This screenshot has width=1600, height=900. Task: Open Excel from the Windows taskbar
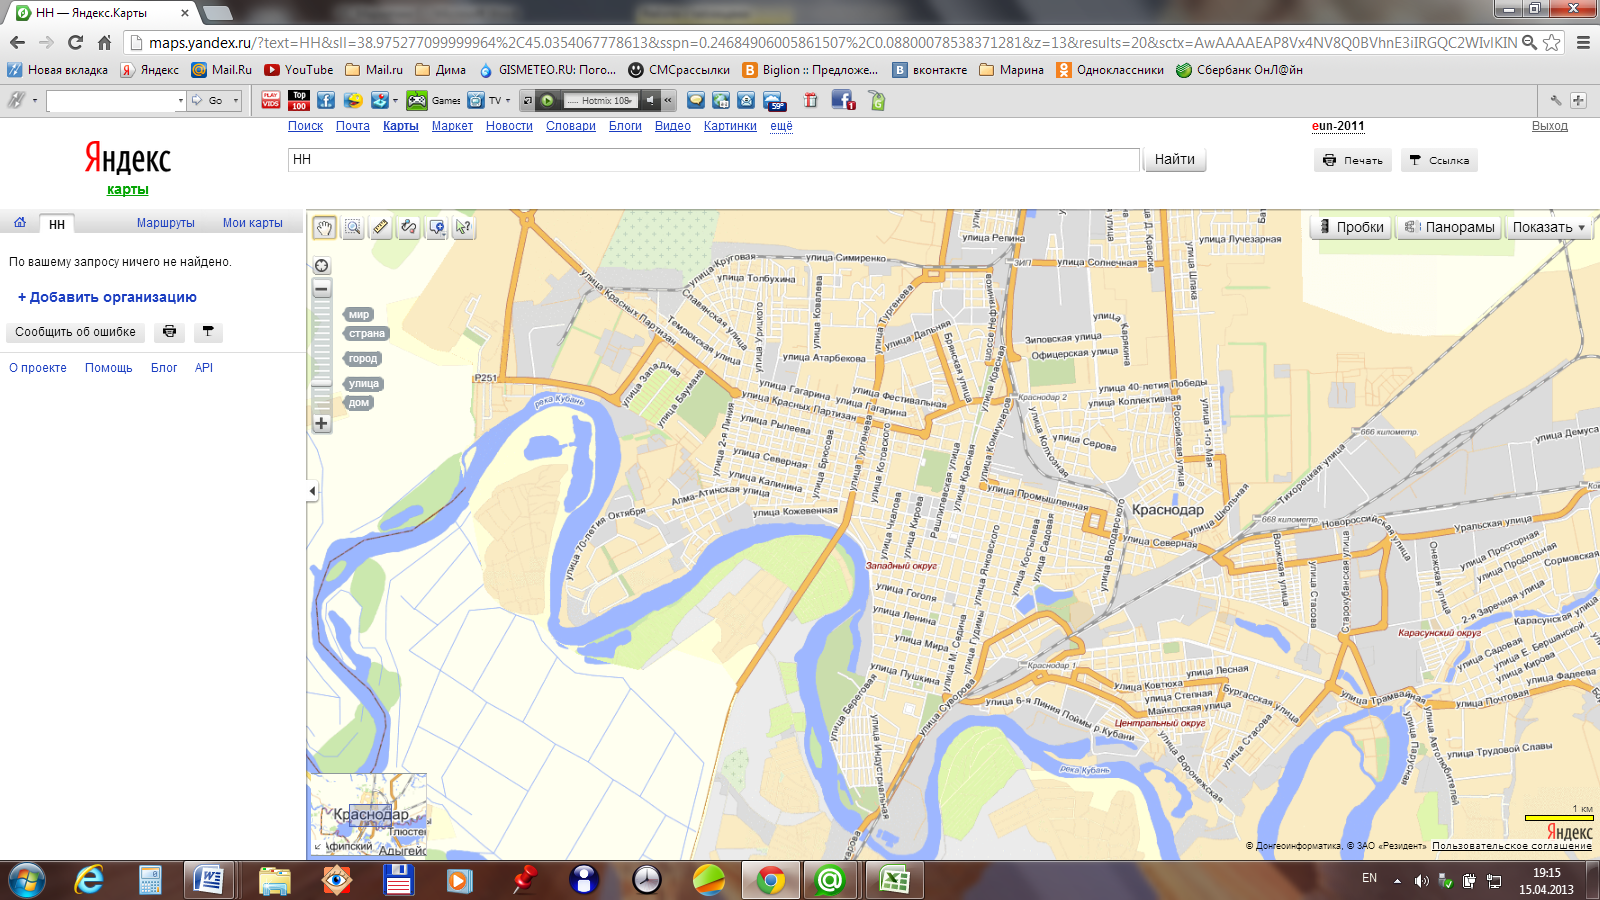(895, 880)
